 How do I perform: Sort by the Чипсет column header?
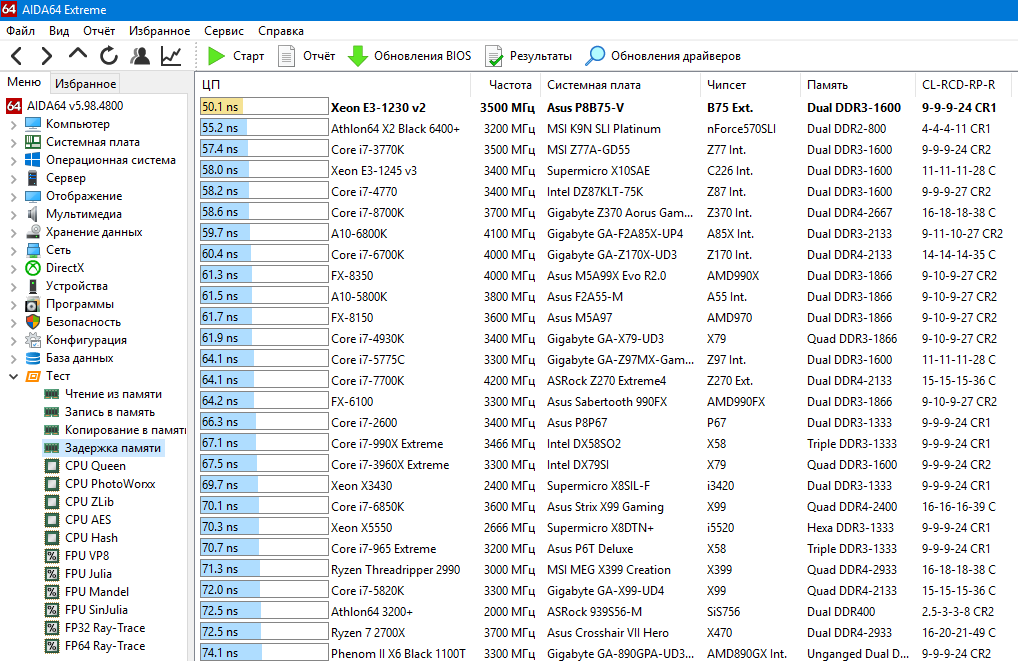coord(750,84)
